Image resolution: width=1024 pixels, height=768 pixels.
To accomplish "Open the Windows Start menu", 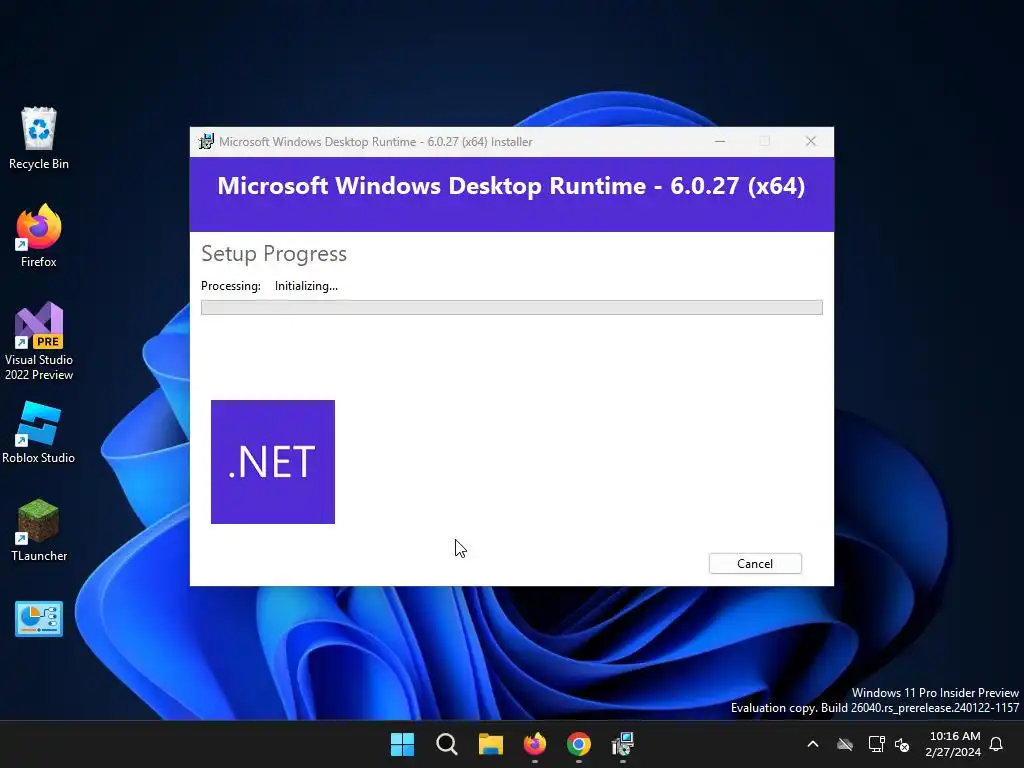I will (x=402, y=744).
